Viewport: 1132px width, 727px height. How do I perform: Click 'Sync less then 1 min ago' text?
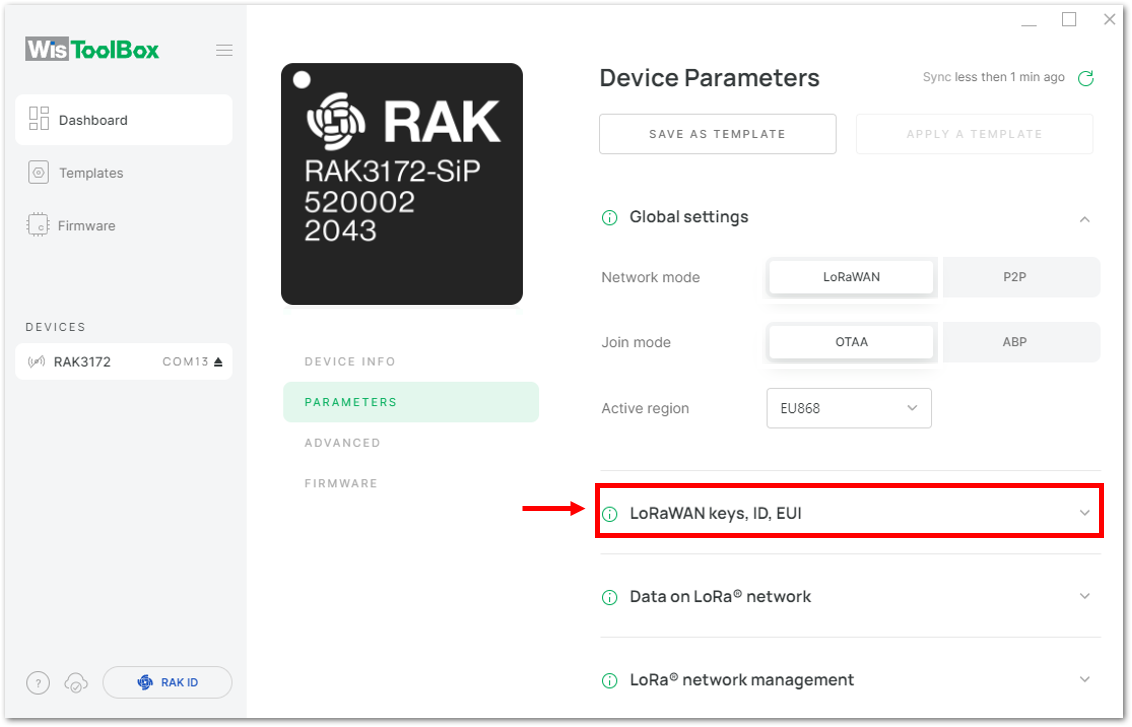993,77
